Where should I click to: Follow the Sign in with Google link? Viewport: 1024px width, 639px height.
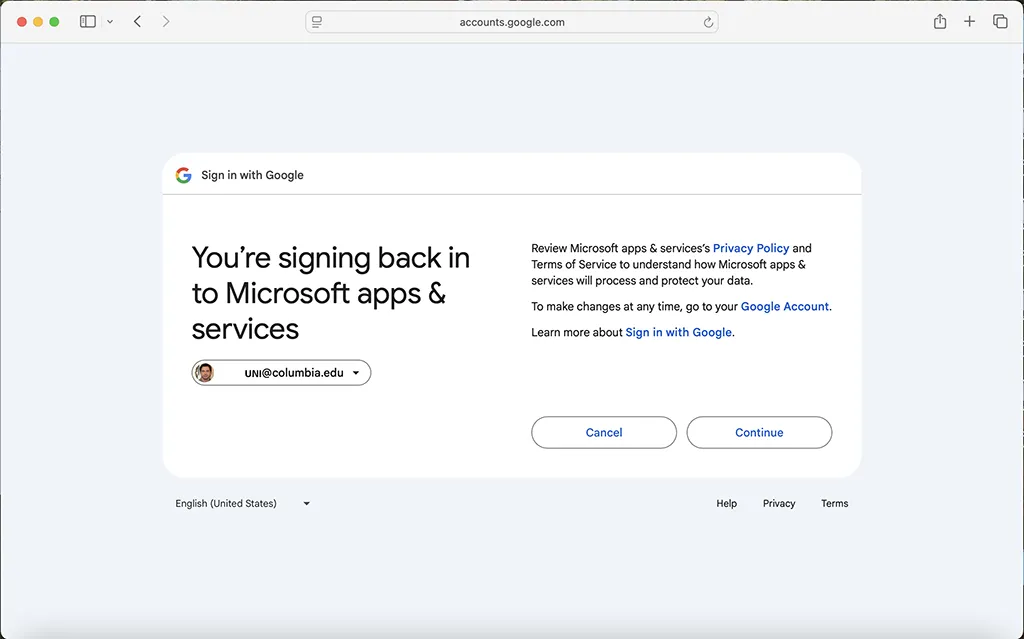(679, 332)
